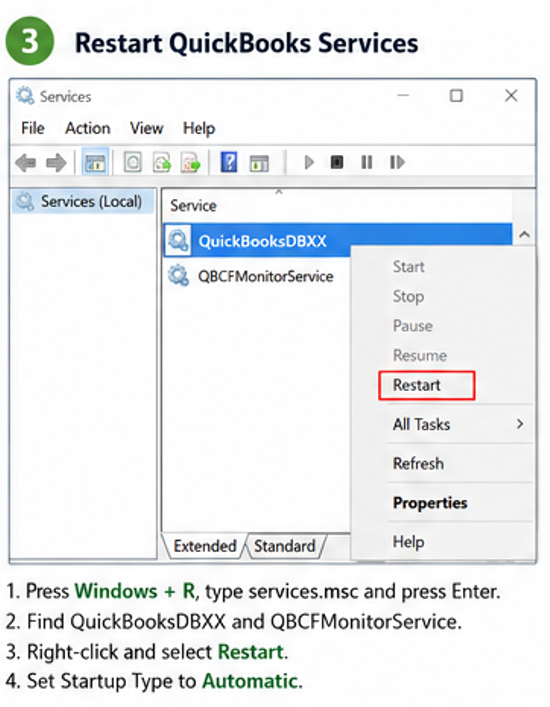
Task: Click the Services gear icon in title bar
Action: pyautogui.click(x=25, y=96)
